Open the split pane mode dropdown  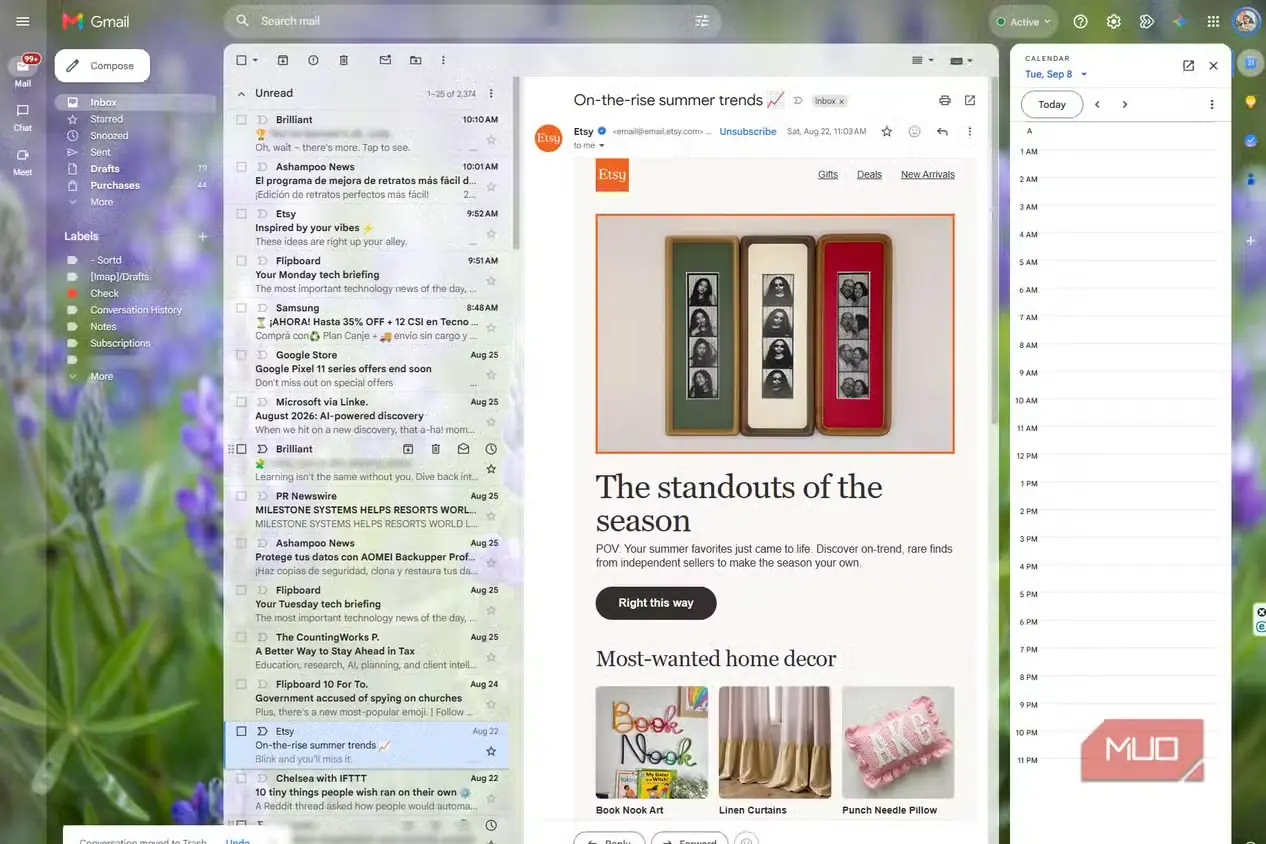(923, 60)
